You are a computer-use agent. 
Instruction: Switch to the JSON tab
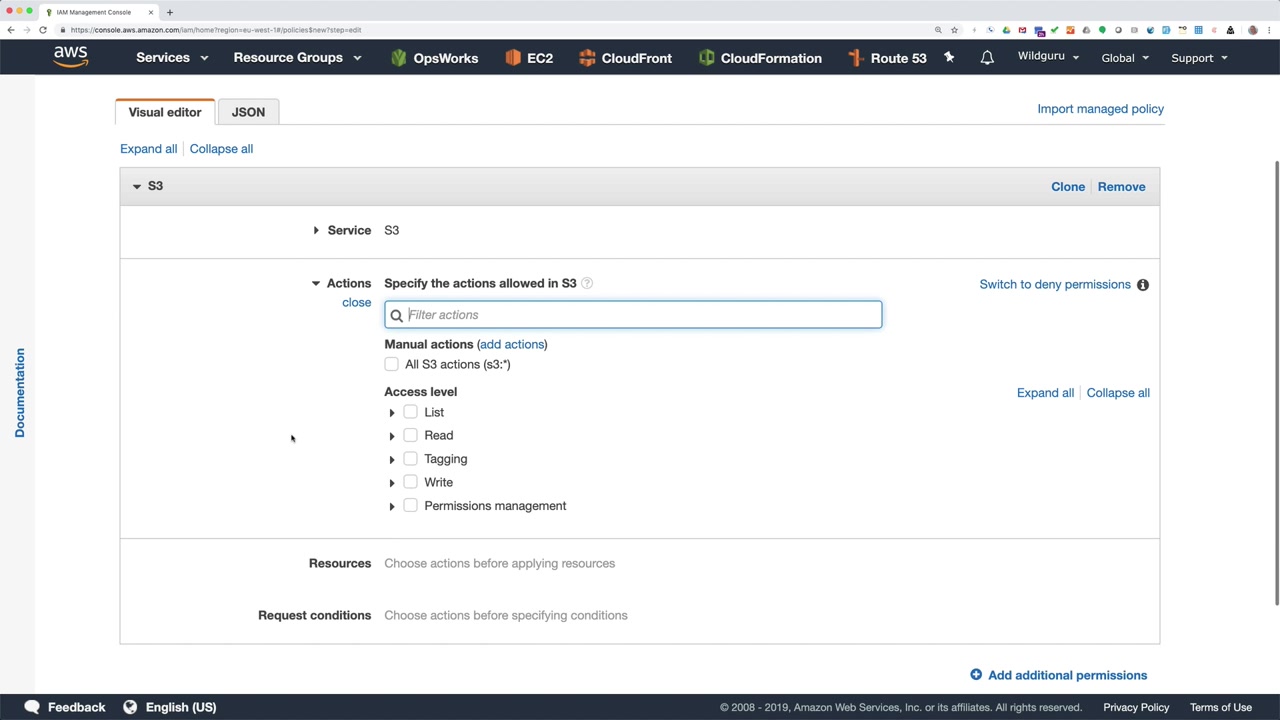click(248, 112)
